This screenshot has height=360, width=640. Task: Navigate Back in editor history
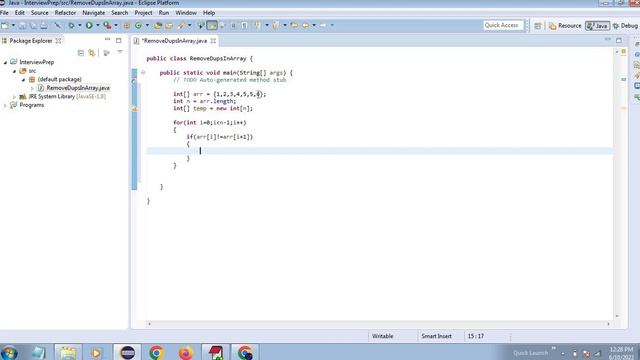(x=305, y=25)
